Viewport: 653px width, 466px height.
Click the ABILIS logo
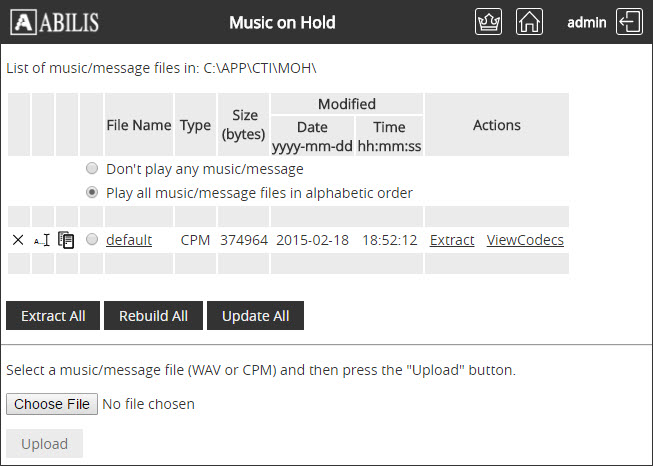tap(58, 22)
